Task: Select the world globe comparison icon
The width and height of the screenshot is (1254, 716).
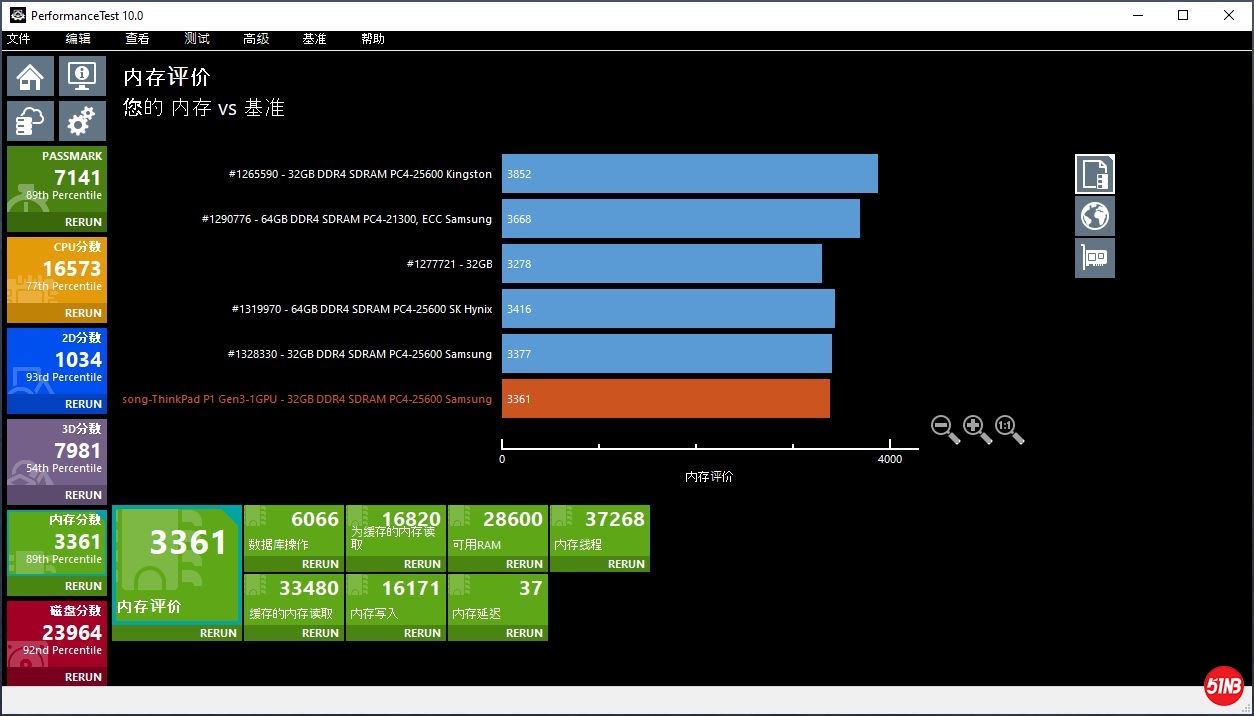Action: click(x=1095, y=216)
